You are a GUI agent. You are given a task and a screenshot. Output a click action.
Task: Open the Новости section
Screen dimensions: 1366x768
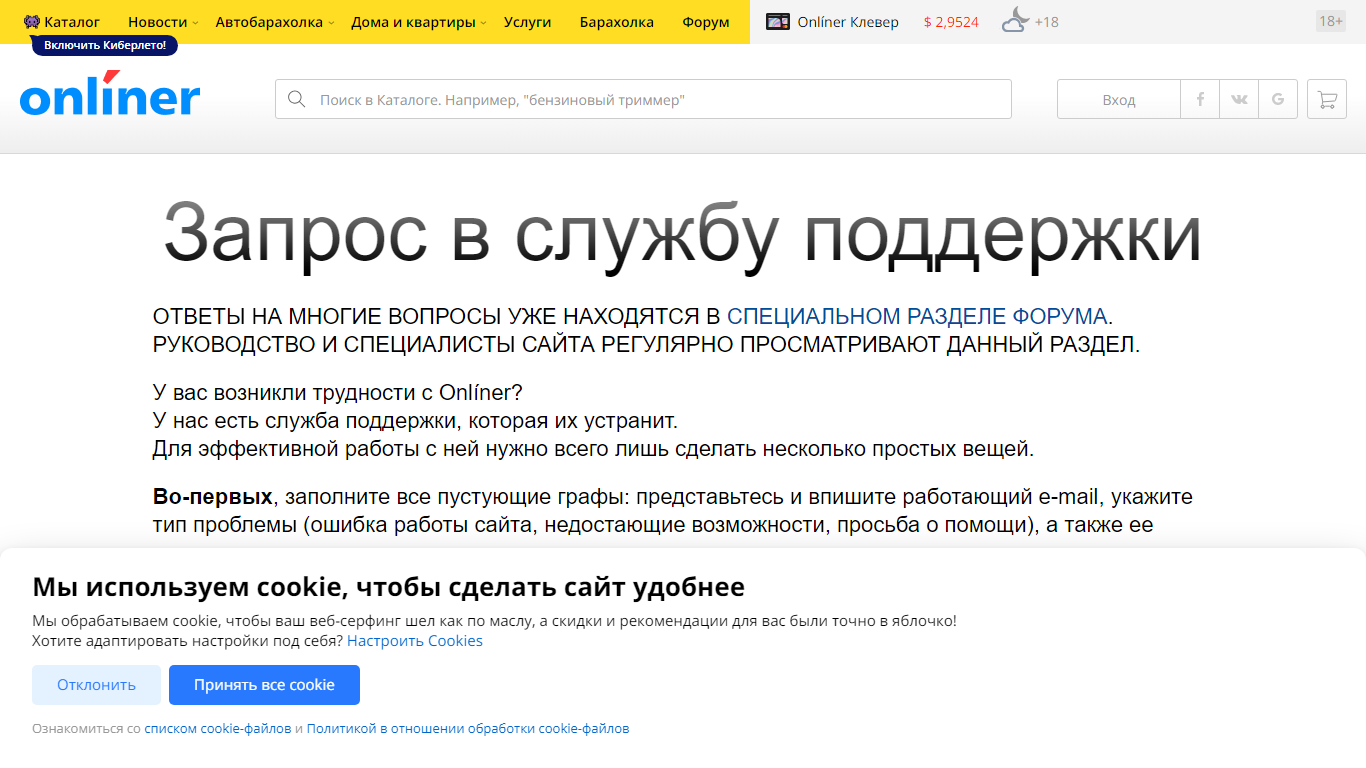[157, 22]
